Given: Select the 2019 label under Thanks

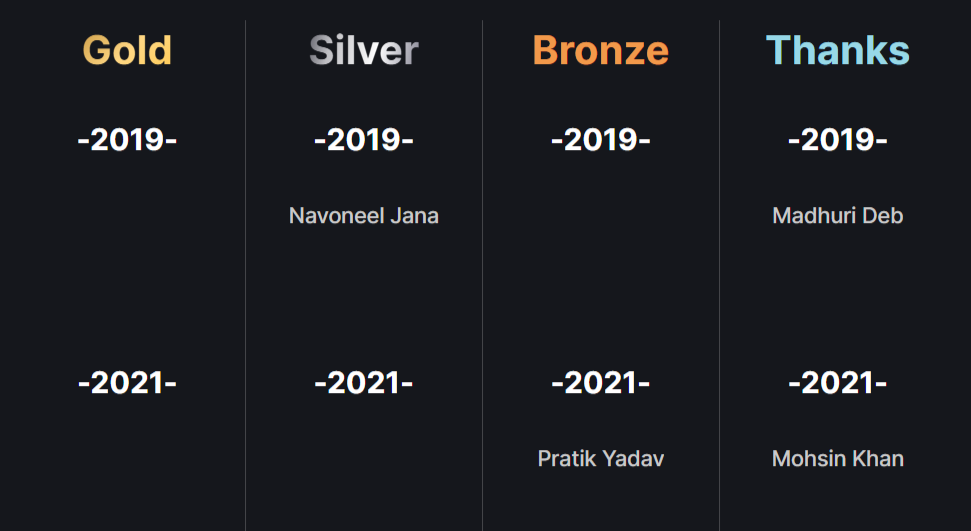Looking at the screenshot, I should [x=837, y=140].
